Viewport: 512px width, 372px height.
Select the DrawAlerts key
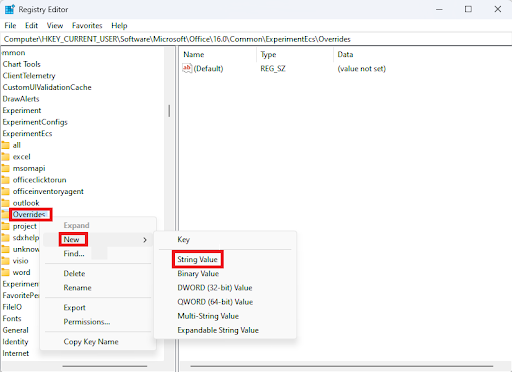pyautogui.click(x=21, y=99)
